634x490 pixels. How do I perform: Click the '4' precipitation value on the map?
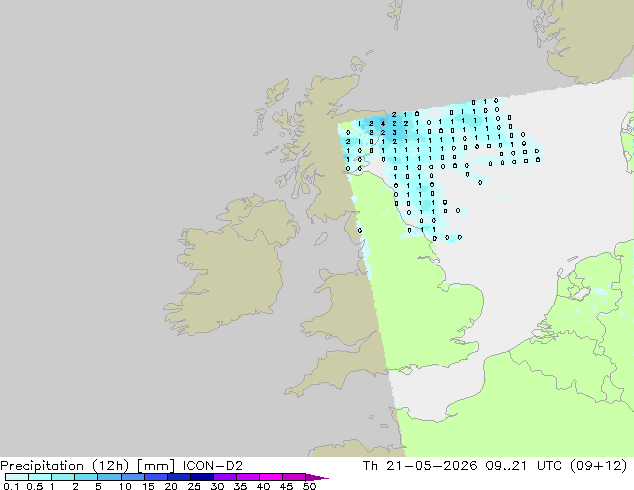(383, 124)
